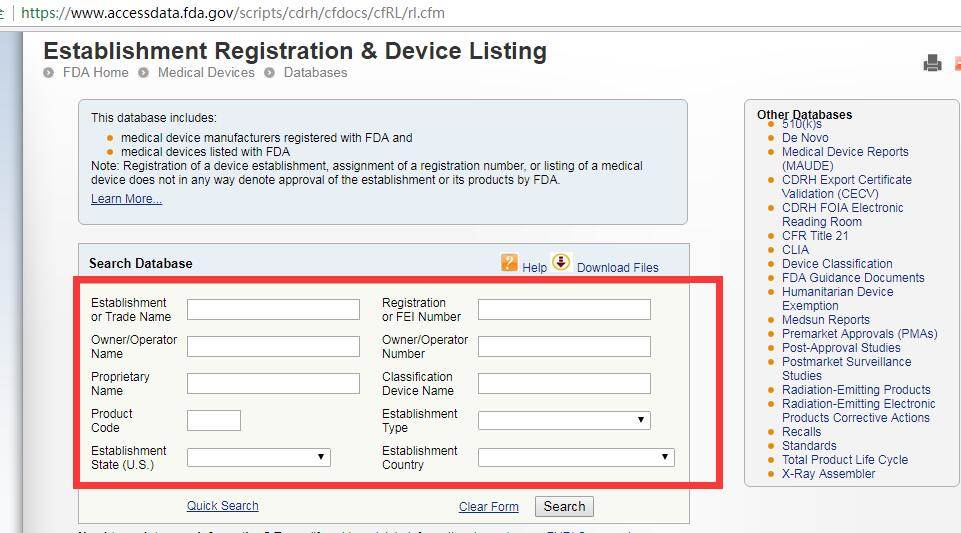This screenshot has height=533, width=961.
Task: Go to FDA Home breadcrumb
Action: pyautogui.click(x=95, y=73)
